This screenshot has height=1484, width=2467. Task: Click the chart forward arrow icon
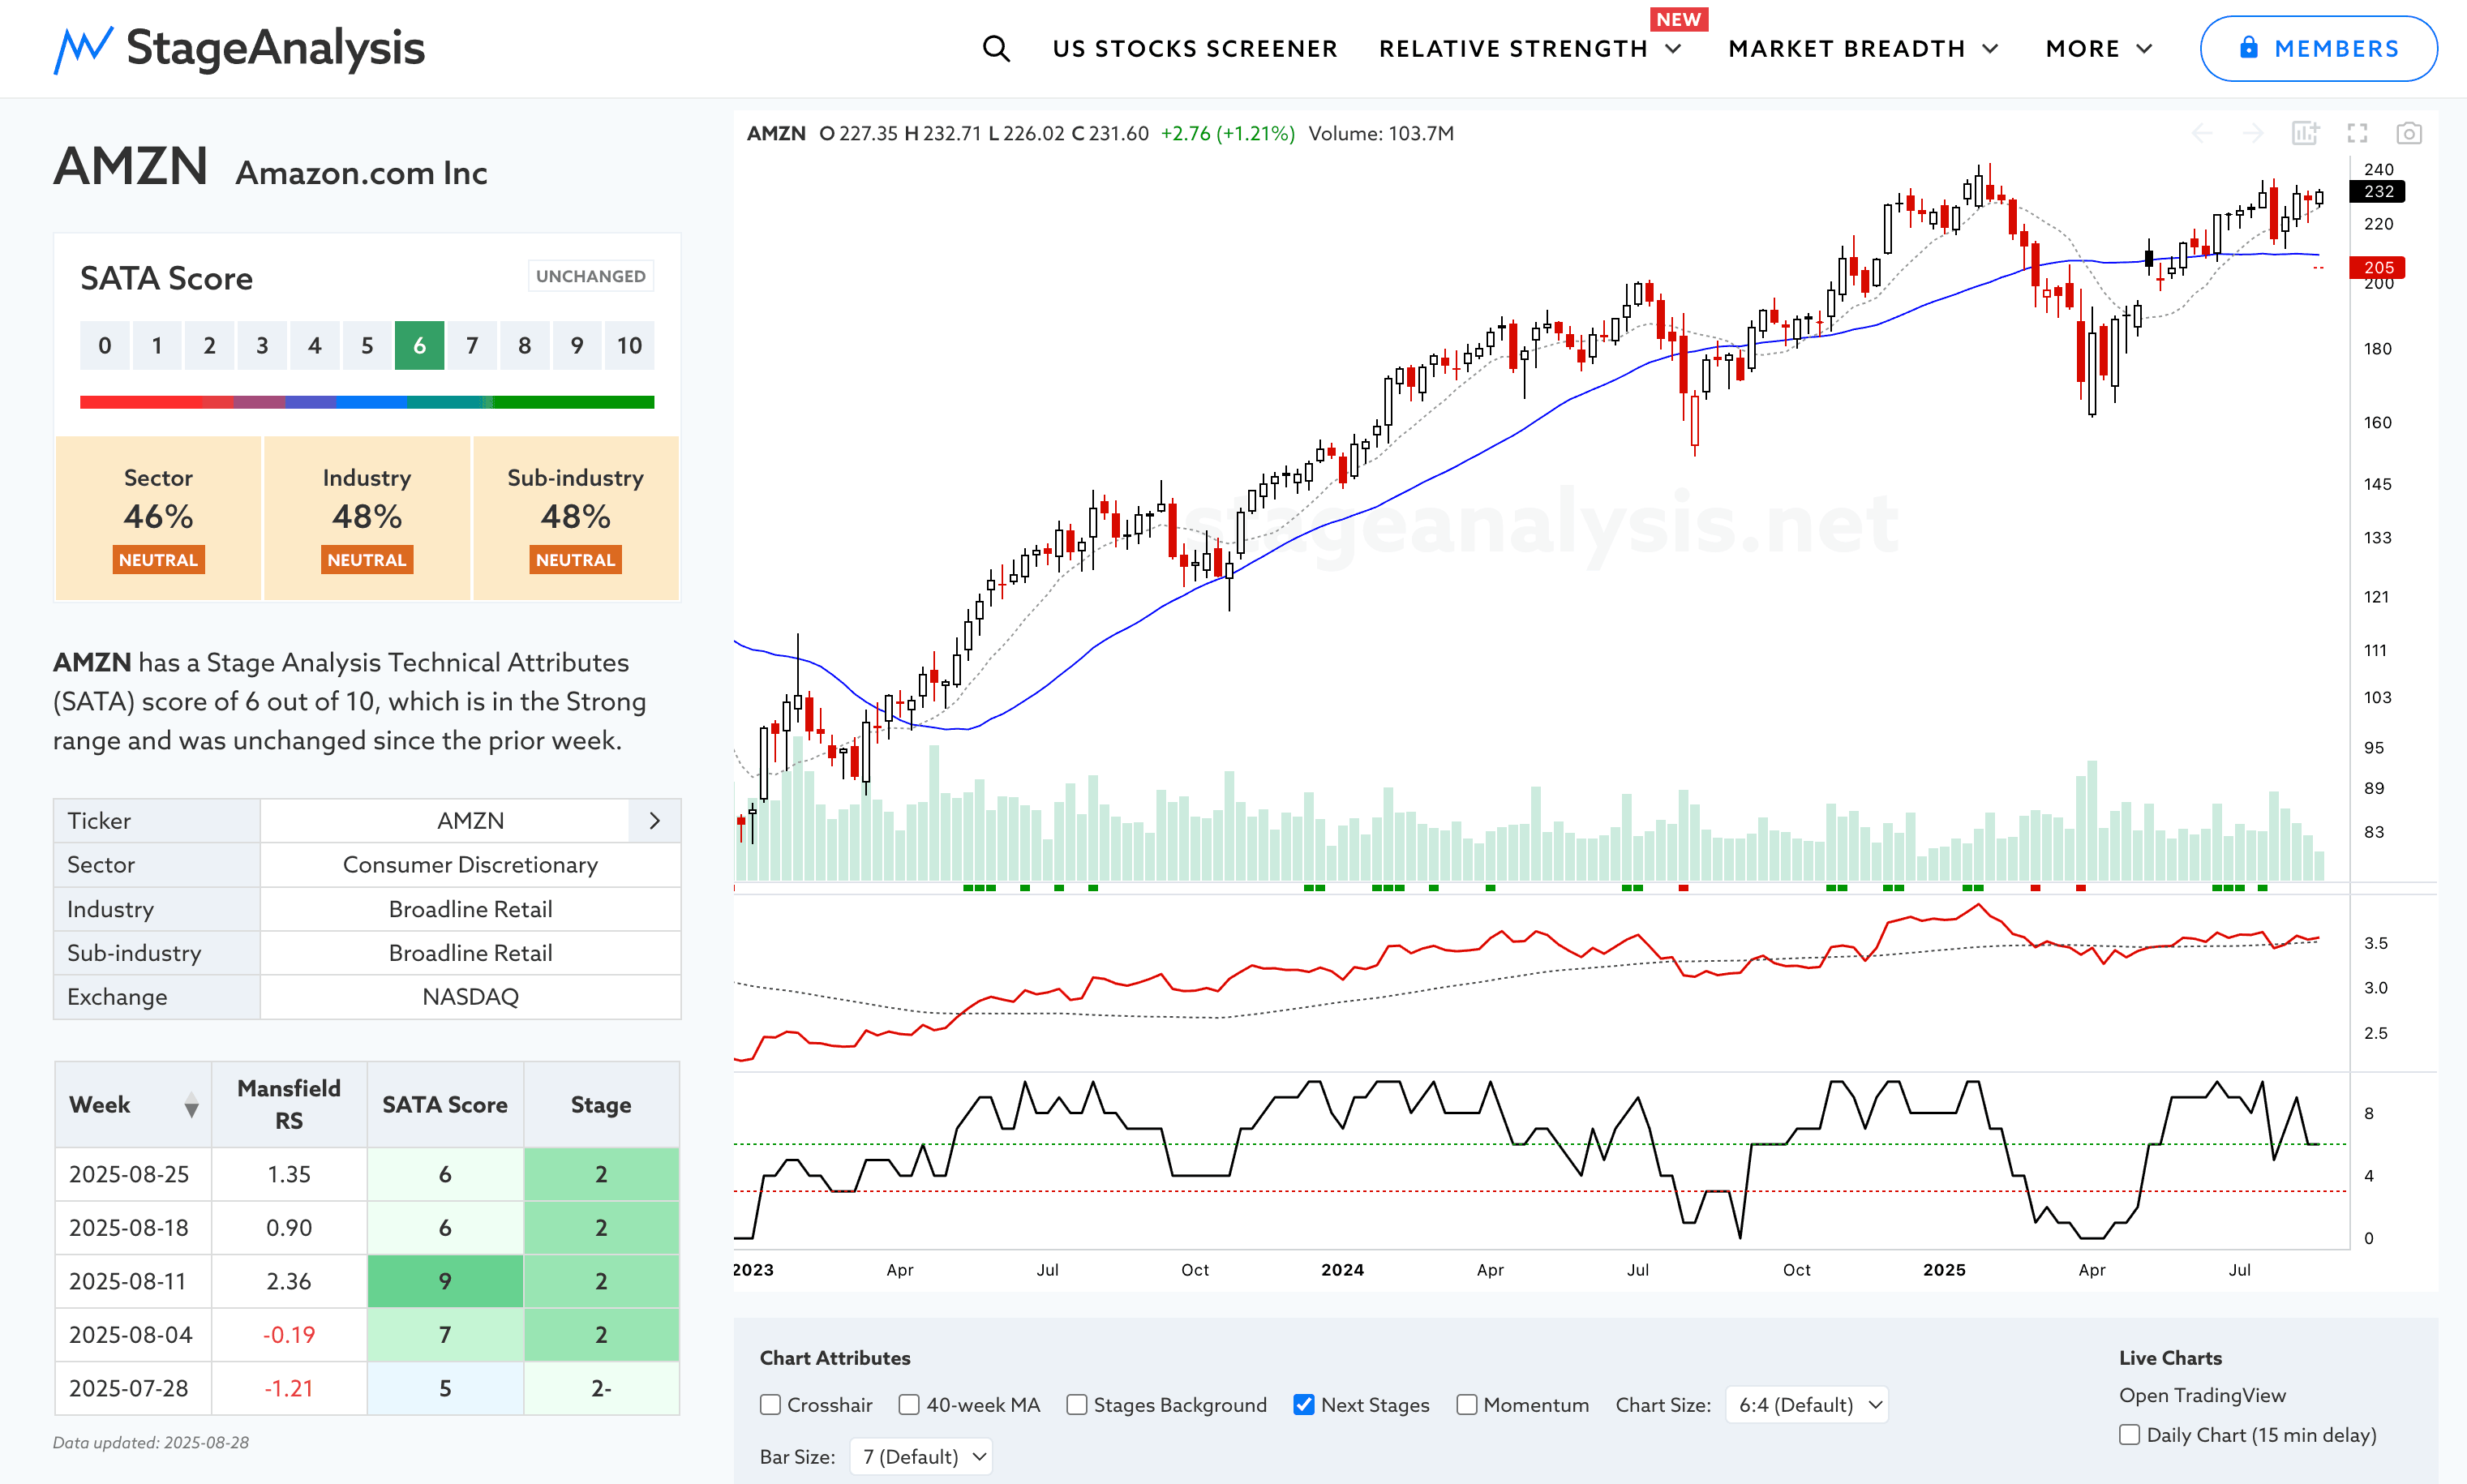pyautogui.click(x=2253, y=133)
